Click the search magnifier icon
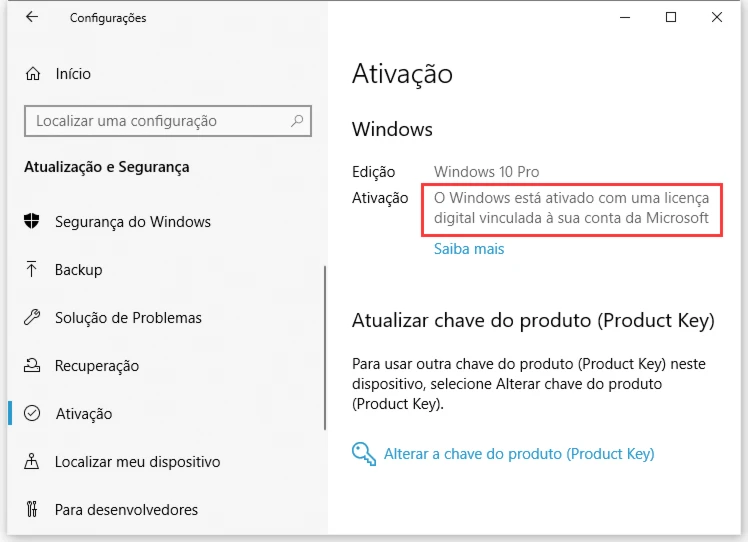The image size is (748, 542). 297,121
